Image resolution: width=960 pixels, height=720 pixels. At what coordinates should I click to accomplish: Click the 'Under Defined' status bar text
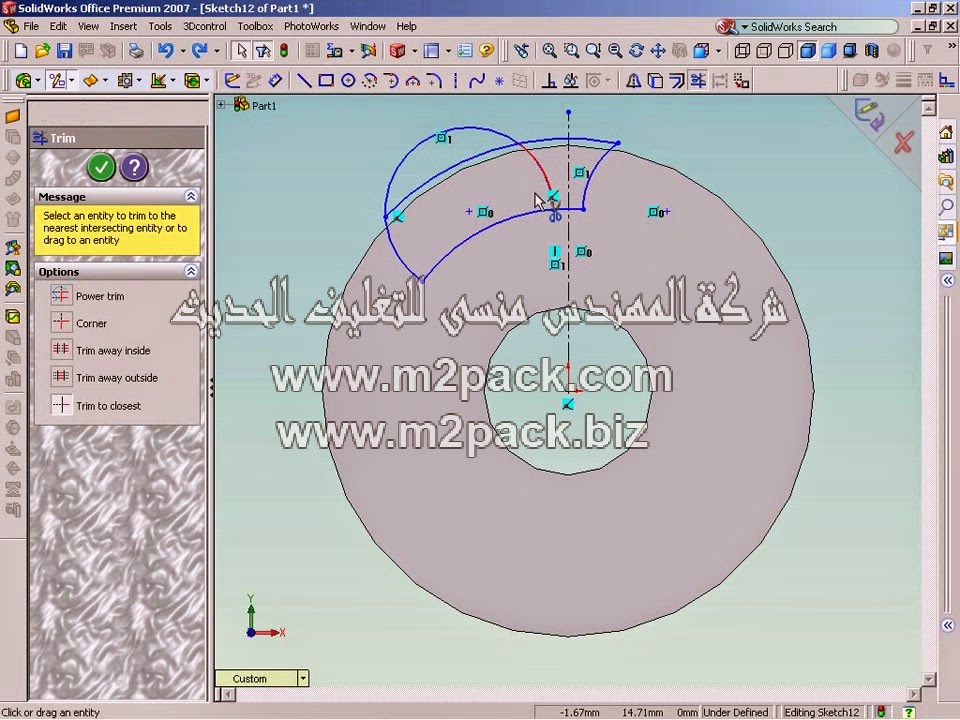[735, 712]
